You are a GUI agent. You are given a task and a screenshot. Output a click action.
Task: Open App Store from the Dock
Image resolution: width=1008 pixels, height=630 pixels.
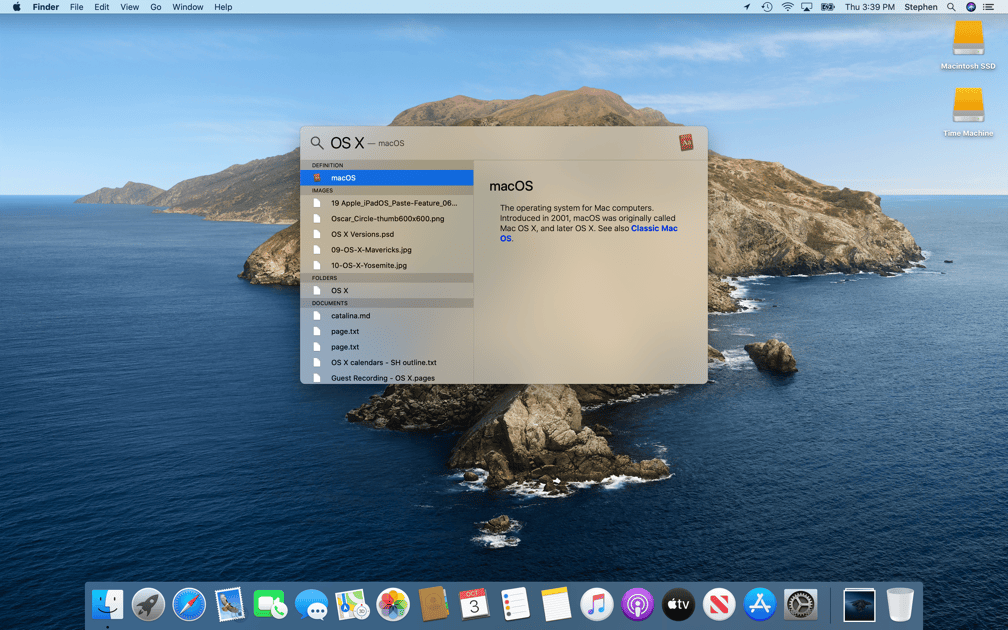(x=760, y=604)
